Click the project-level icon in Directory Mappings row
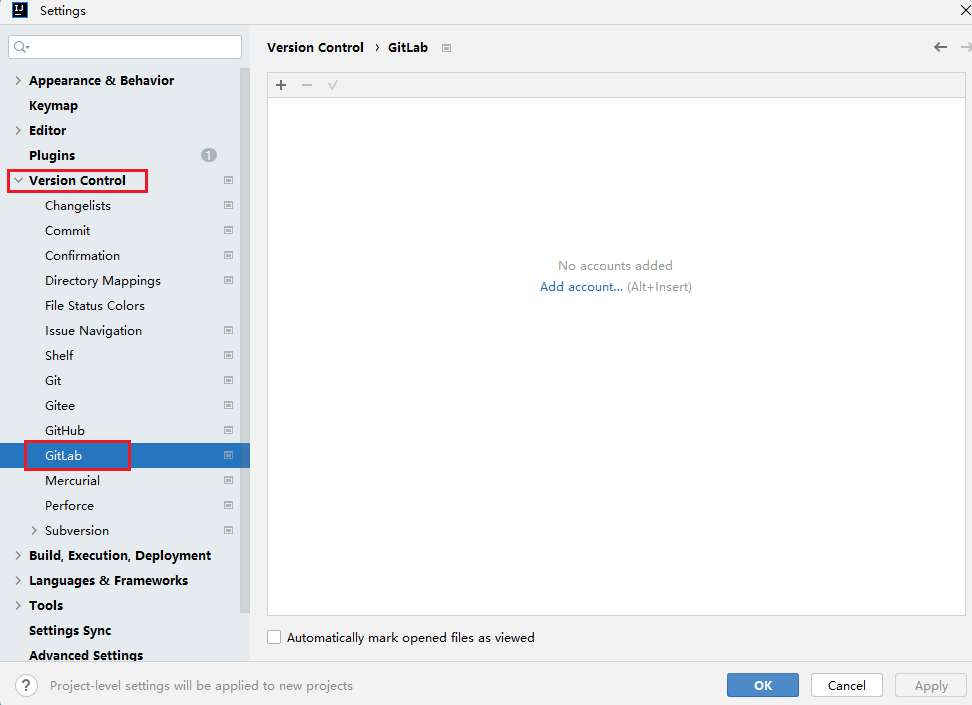 point(228,280)
